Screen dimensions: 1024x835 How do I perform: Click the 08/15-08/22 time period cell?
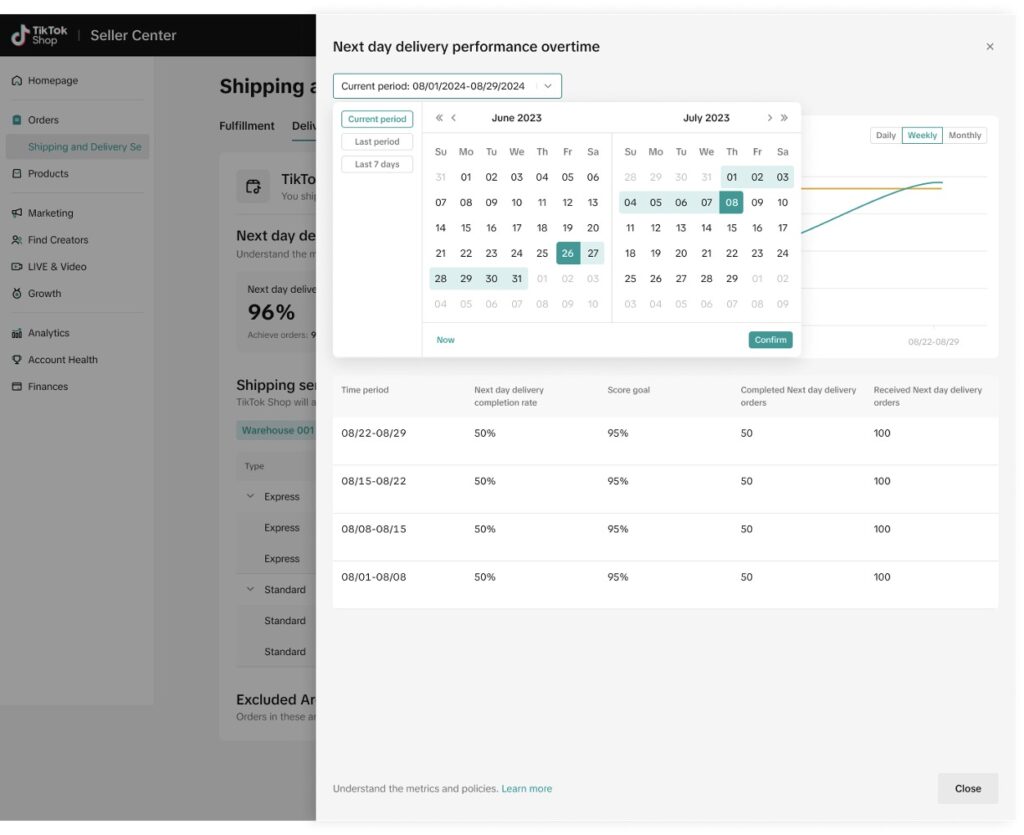pos(374,481)
